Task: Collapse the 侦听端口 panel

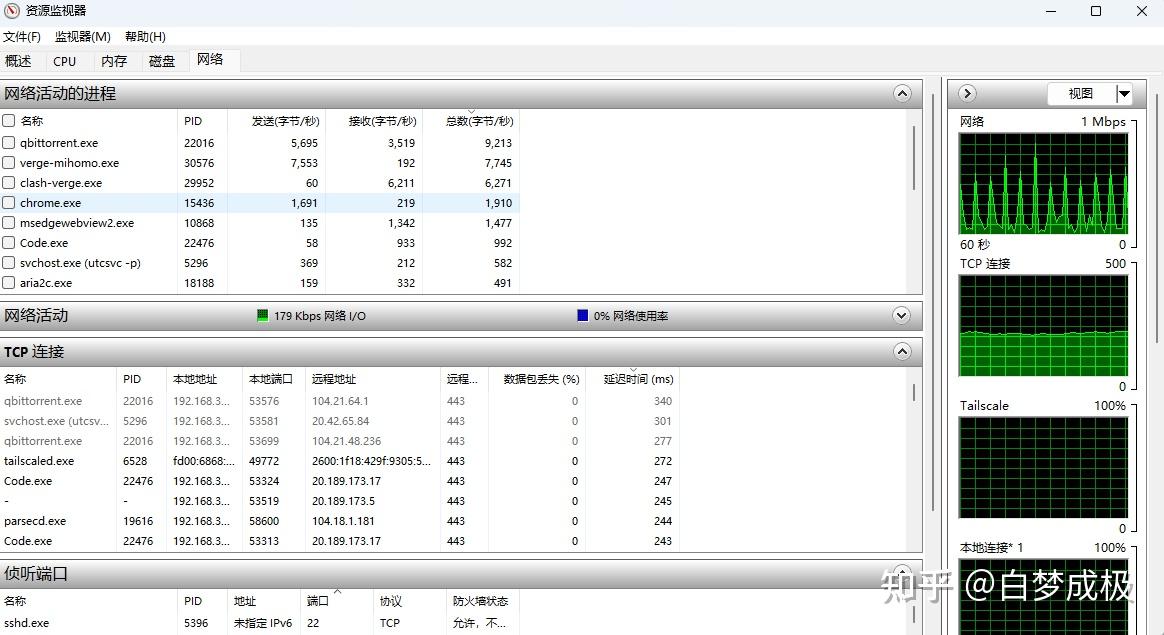Action: click(x=902, y=573)
